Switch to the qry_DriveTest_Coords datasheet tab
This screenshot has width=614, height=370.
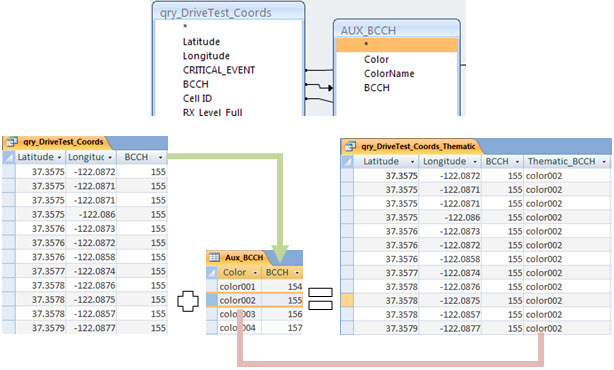tap(63, 142)
